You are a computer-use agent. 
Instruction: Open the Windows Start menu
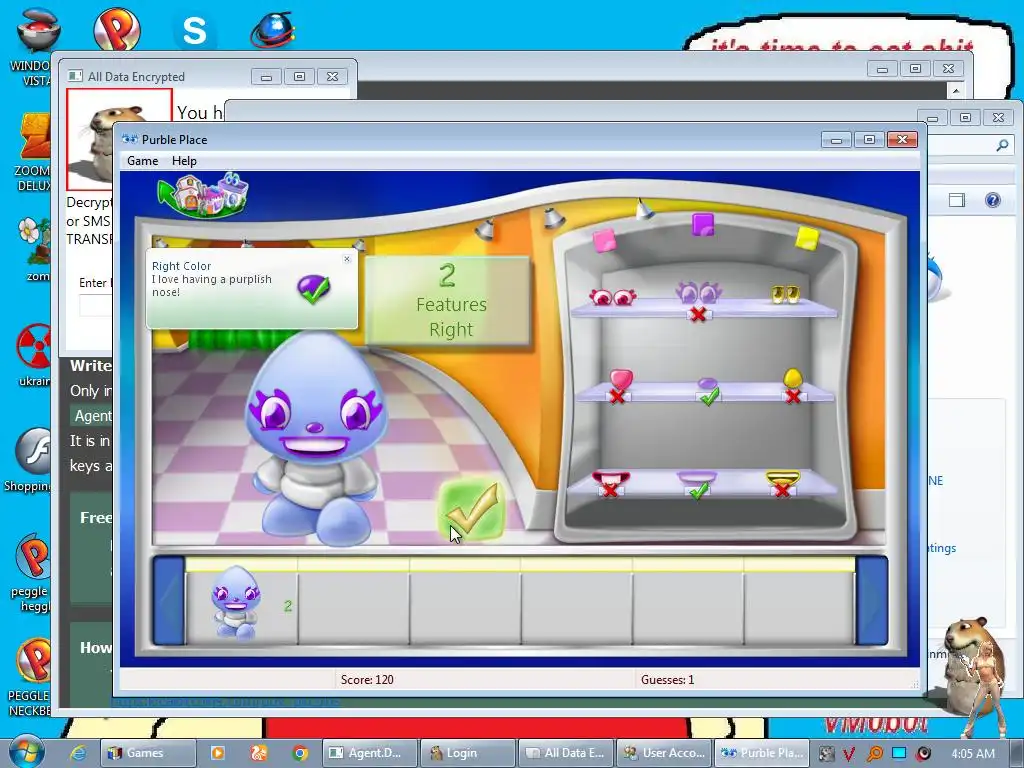click(26, 752)
